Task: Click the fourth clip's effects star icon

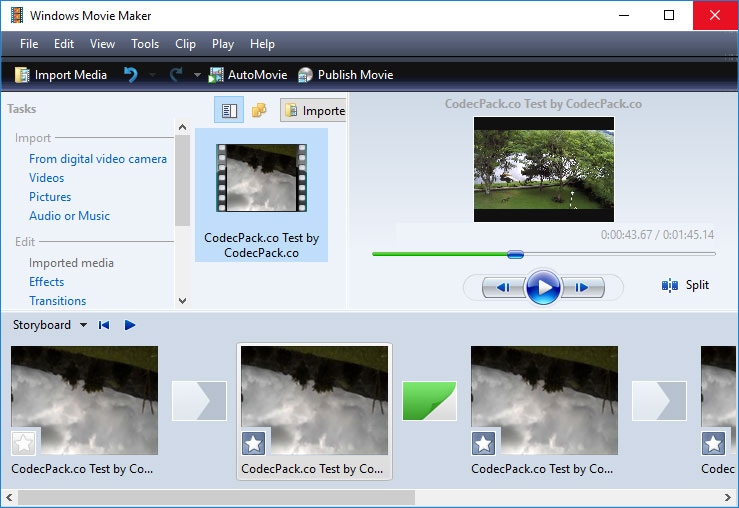Action: pos(714,443)
